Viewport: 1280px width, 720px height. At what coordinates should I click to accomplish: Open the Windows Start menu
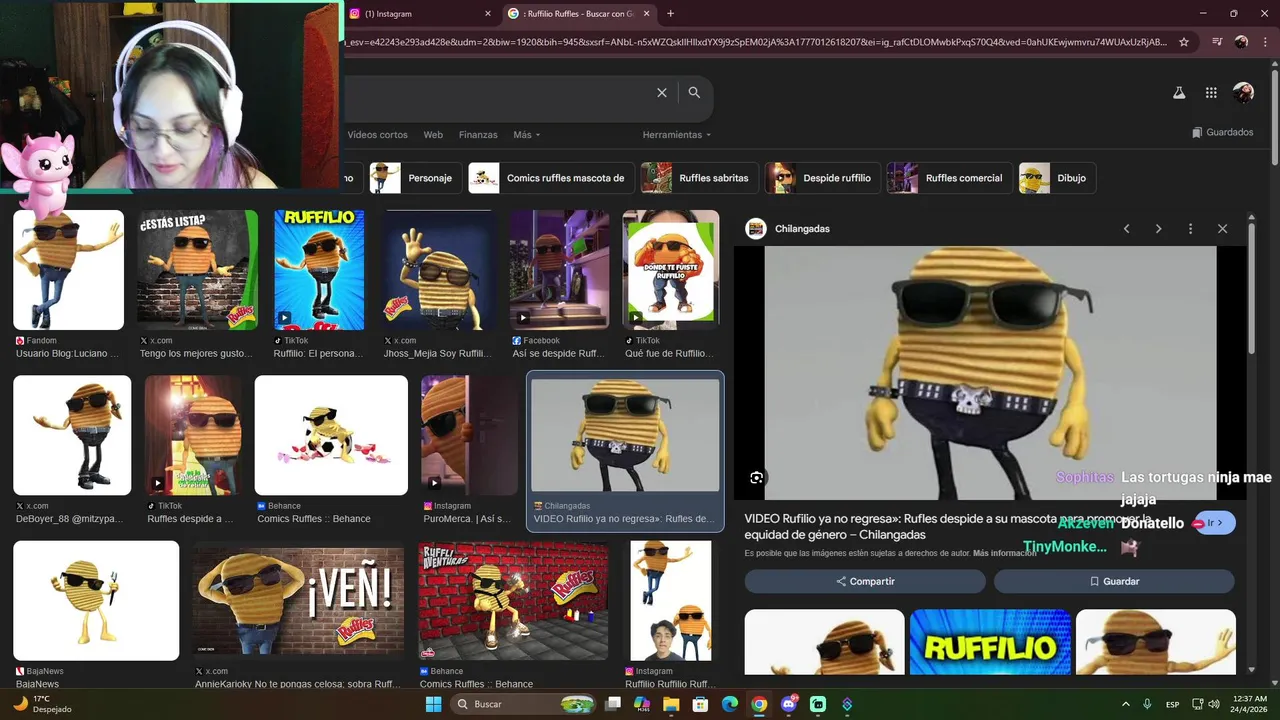433,704
